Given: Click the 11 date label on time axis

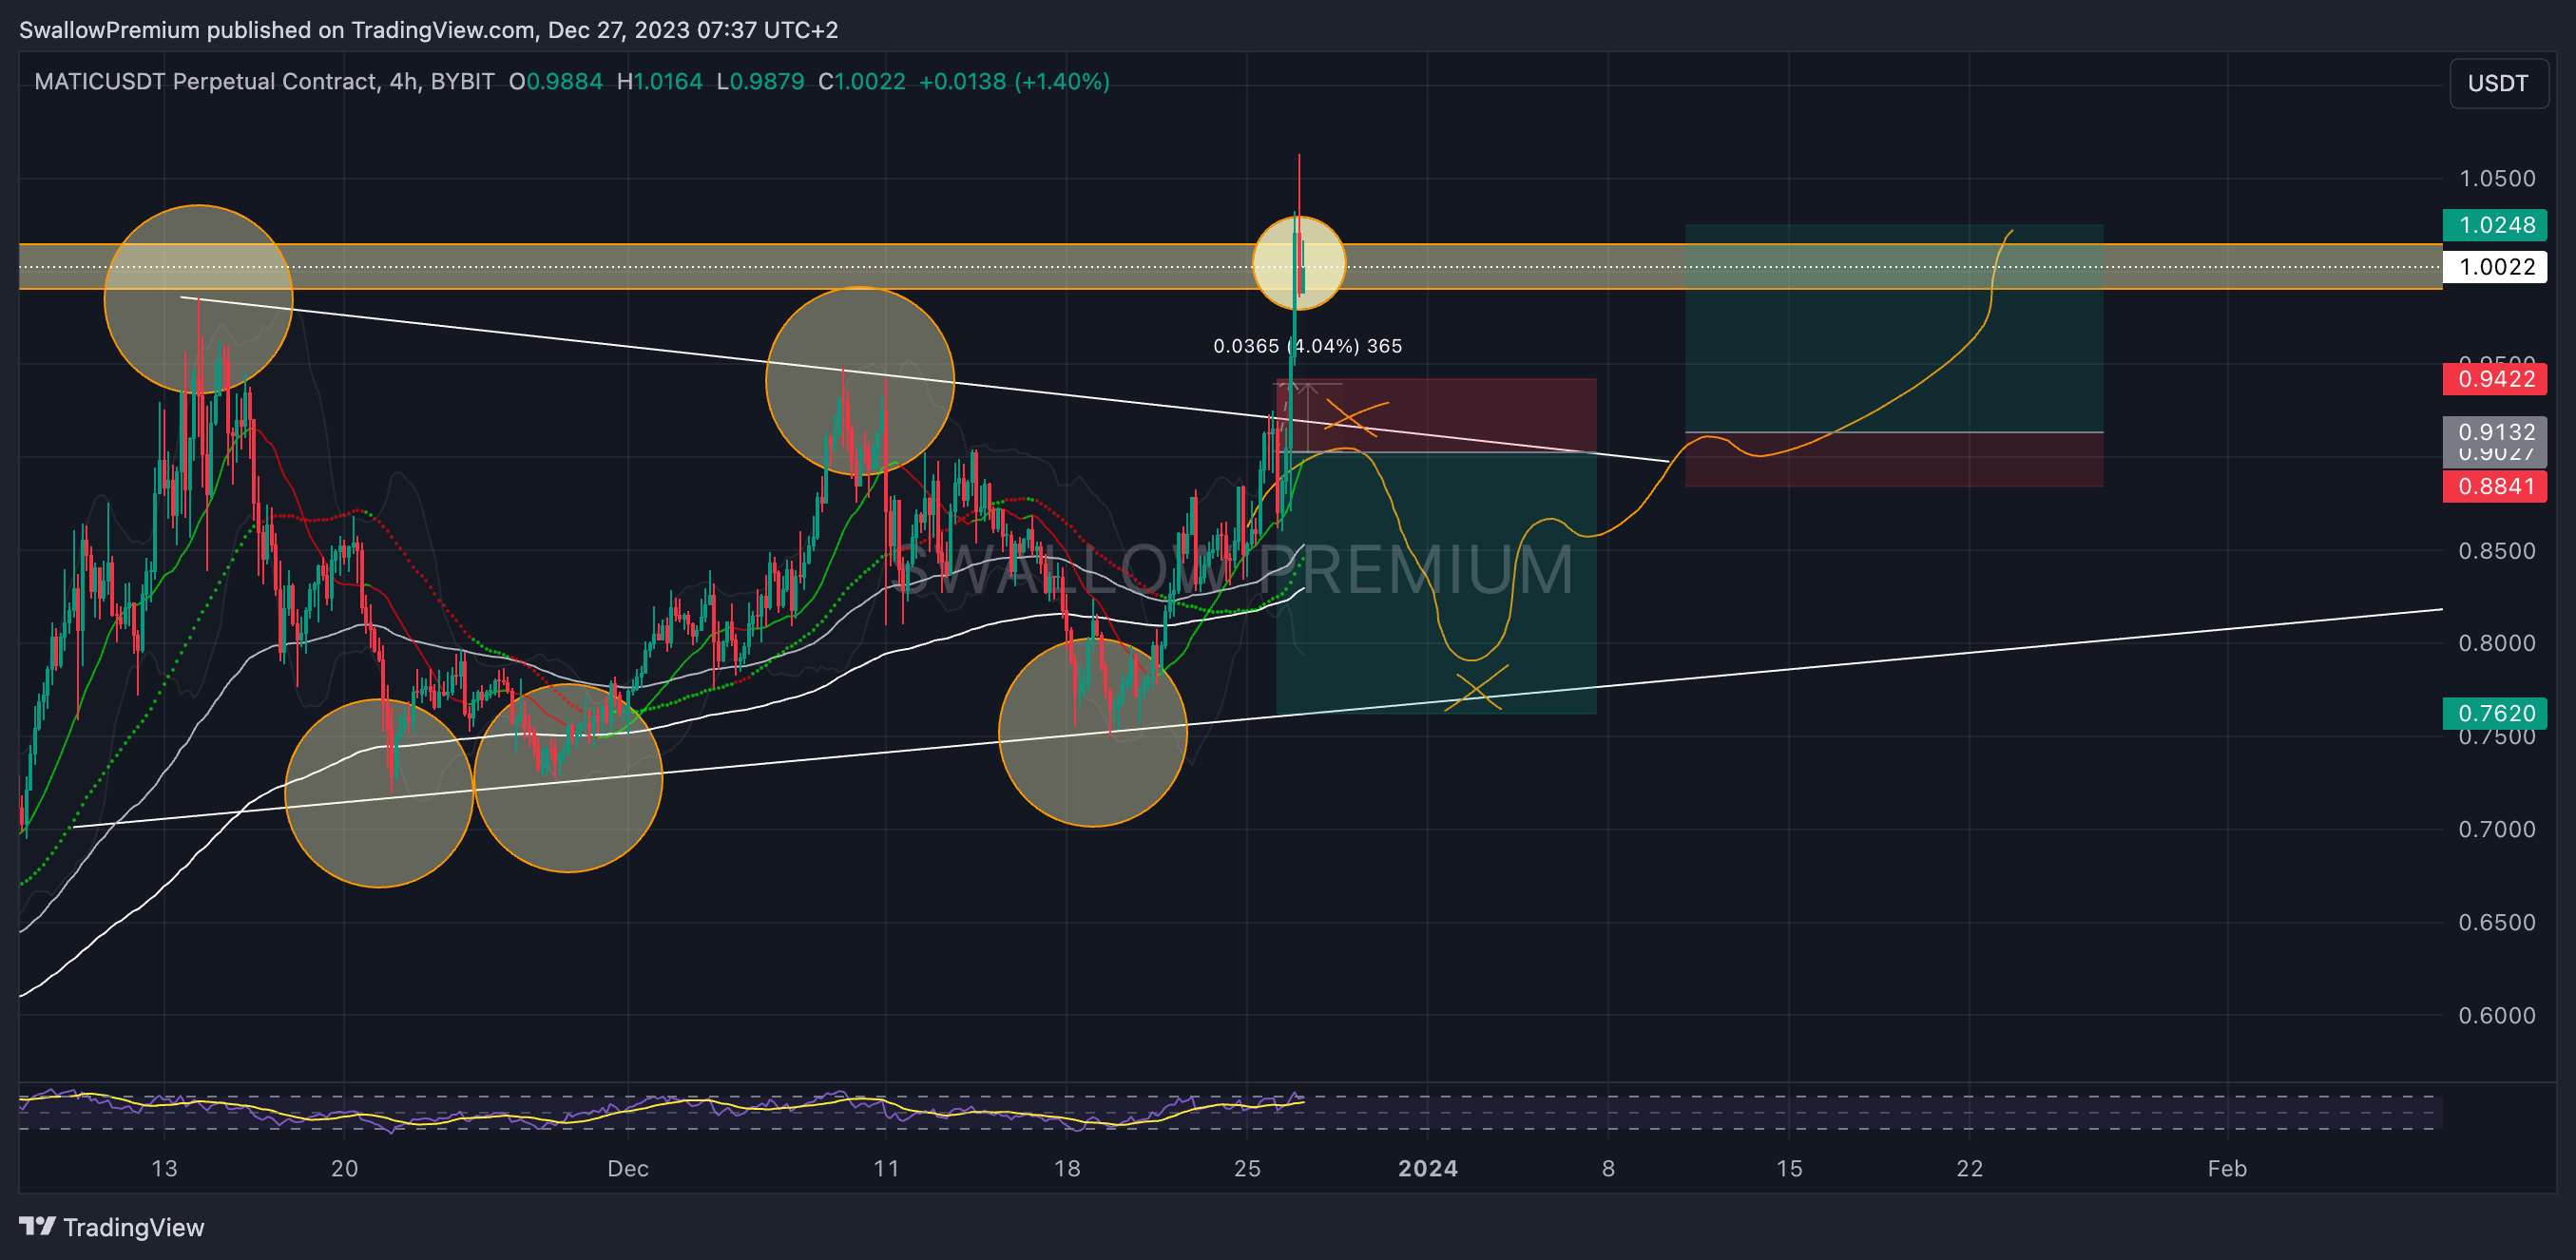Looking at the screenshot, I should tap(886, 1168).
